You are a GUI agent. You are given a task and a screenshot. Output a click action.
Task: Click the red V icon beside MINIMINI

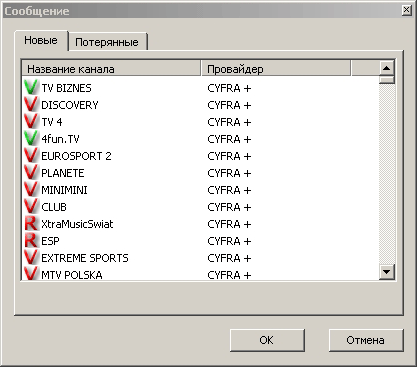click(31, 190)
